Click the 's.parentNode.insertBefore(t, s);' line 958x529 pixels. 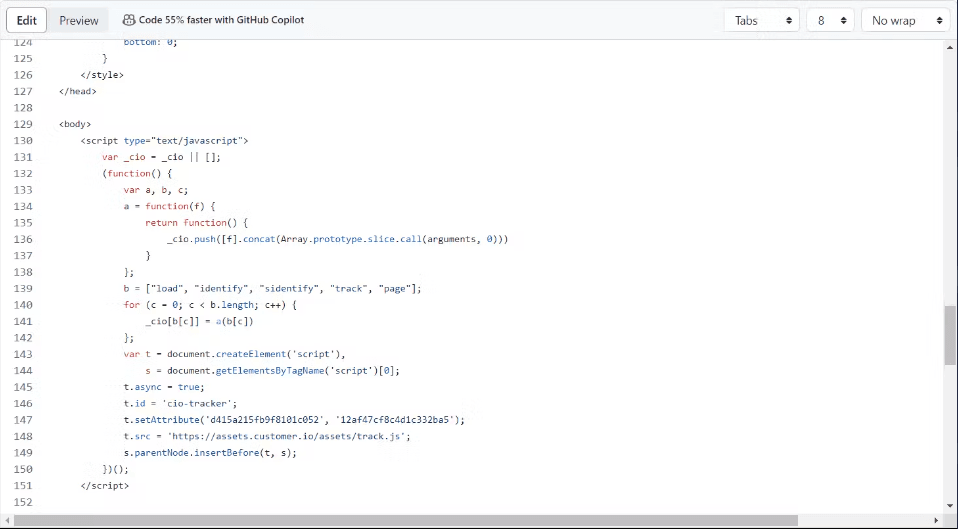[x=210, y=453]
